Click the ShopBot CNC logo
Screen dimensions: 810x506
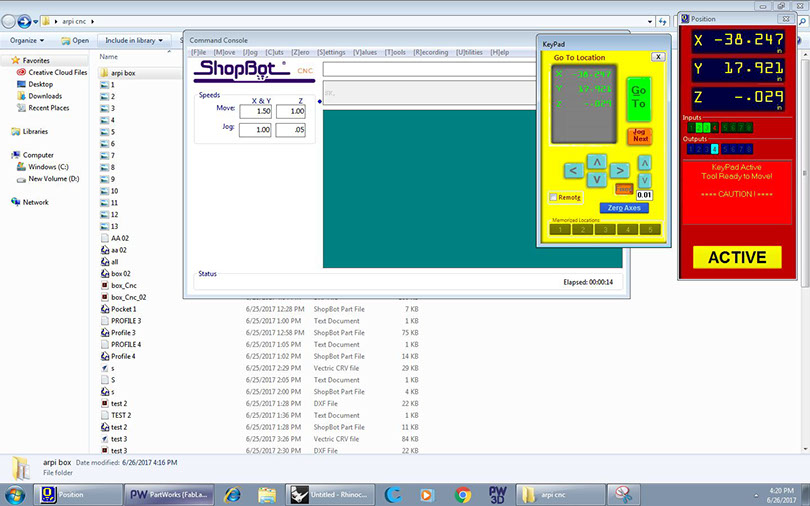point(254,71)
